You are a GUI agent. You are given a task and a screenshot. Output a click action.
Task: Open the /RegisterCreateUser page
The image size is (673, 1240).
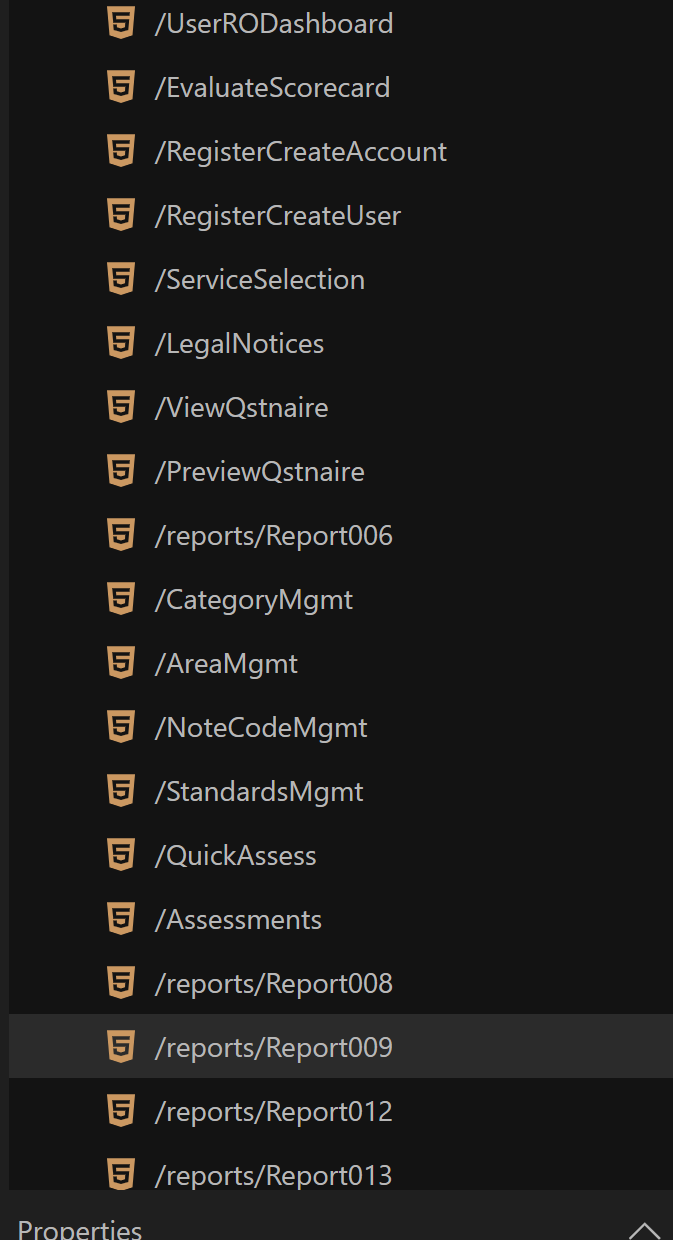pos(278,216)
